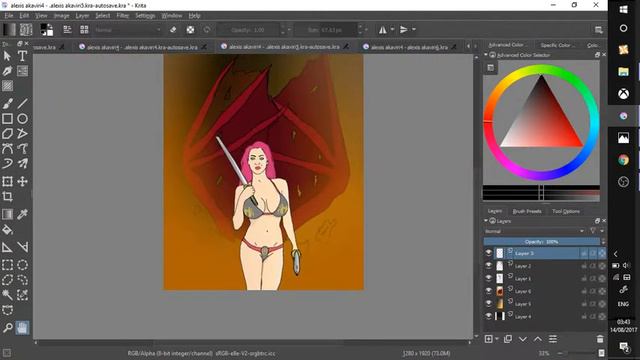The width and height of the screenshot is (640, 360).
Task: Toggle lock on Layer 2
Action: (x=584, y=266)
